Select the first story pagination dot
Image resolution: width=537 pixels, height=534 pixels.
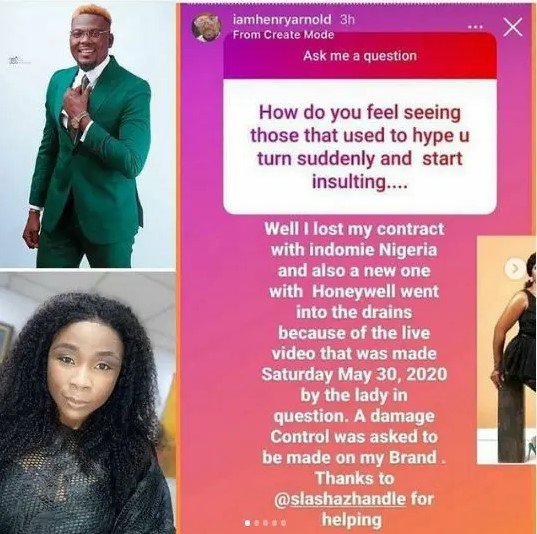coord(248,523)
